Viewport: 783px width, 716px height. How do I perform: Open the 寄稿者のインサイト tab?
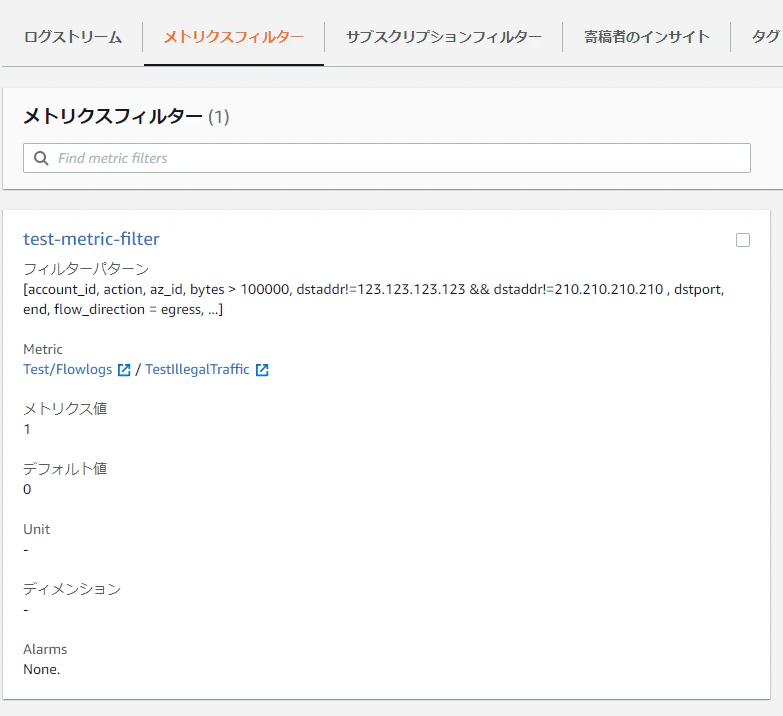point(647,37)
